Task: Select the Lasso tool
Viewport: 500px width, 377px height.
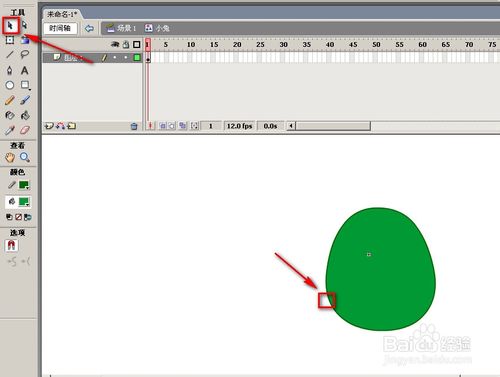Action: coord(25,54)
